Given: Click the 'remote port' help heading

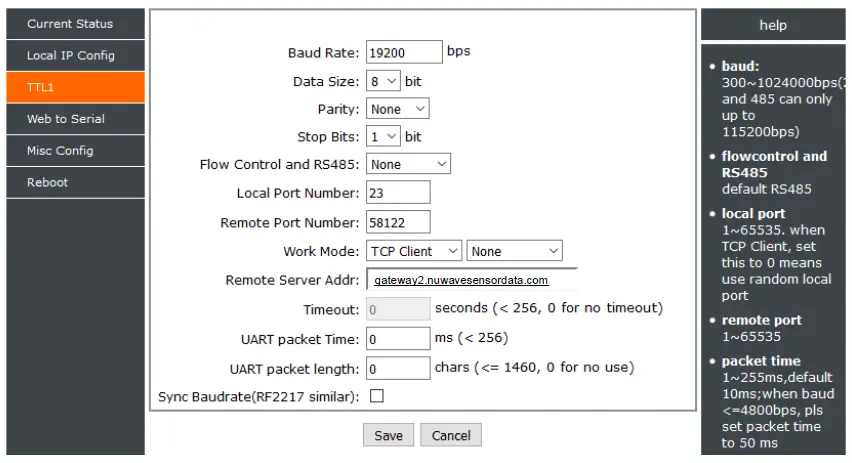Looking at the screenshot, I should point(761,320).
